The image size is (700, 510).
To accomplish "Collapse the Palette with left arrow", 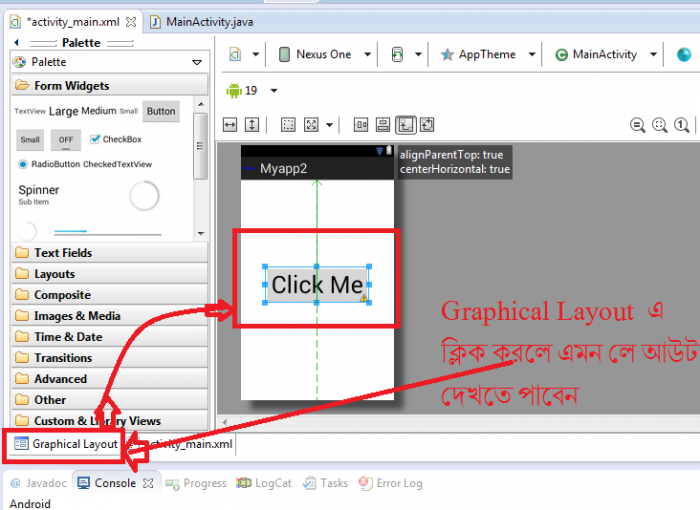I will point(17,43).
